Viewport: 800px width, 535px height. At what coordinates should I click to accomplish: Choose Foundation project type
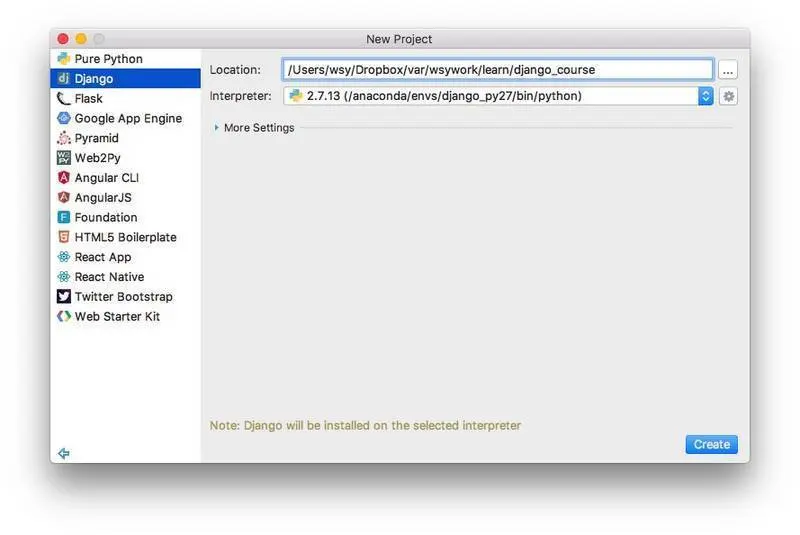tap(126, 217)
